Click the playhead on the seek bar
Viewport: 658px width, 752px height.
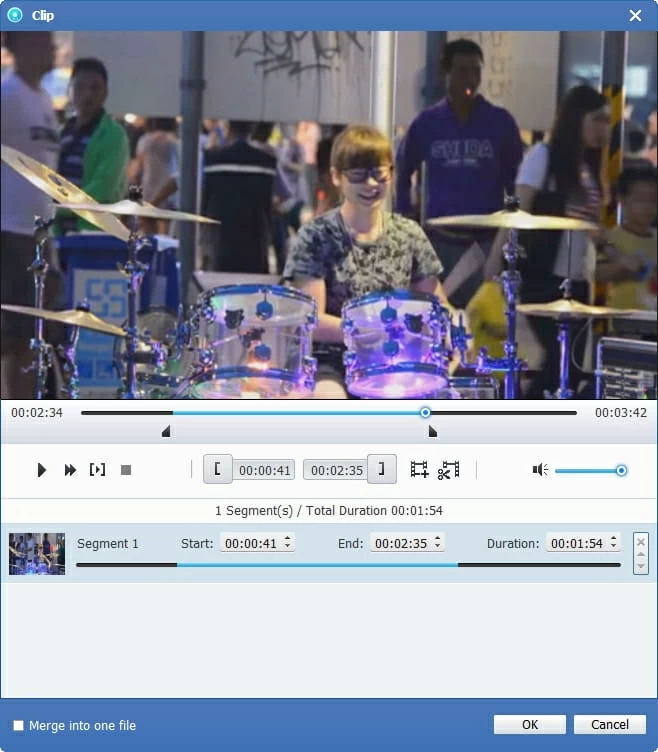point(425,412)
